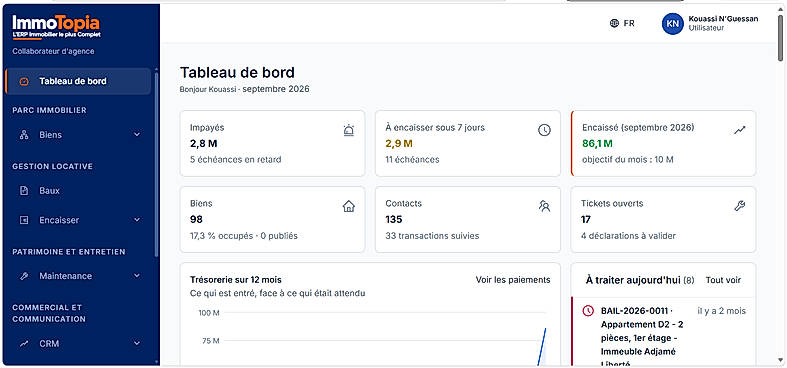The height and width of the screenshot is (368, 787).
Task: Click the '75 M' chart axis label
Action: 211,340
